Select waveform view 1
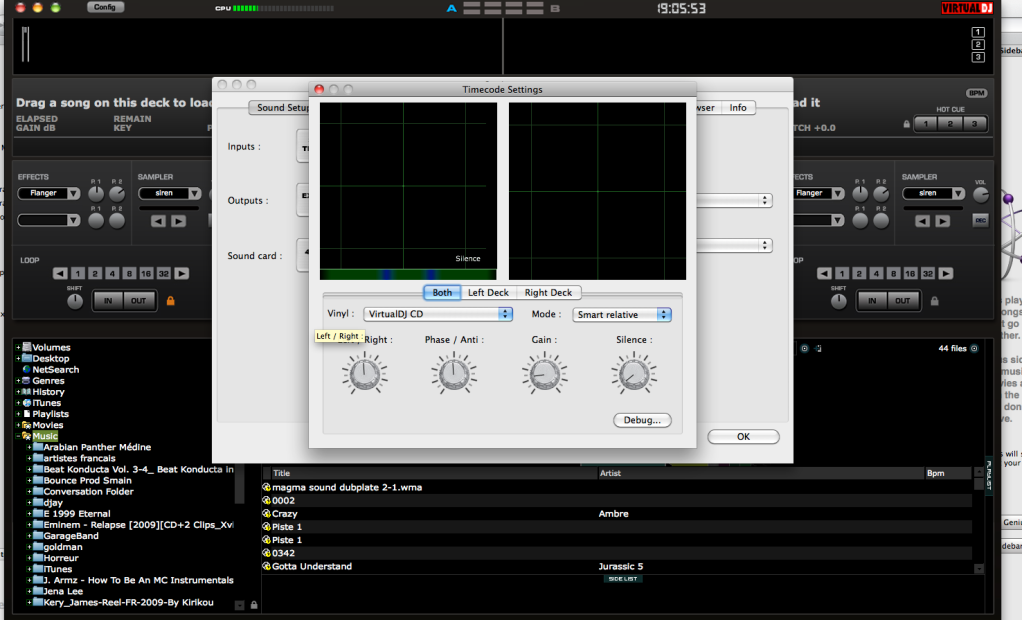 point(978,32)
